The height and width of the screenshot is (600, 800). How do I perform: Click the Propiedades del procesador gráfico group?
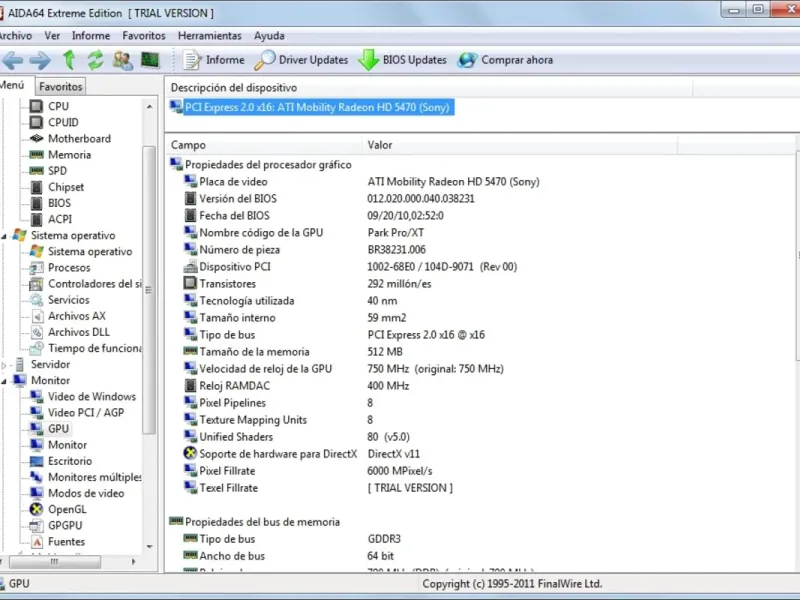(x=268, y=164)
